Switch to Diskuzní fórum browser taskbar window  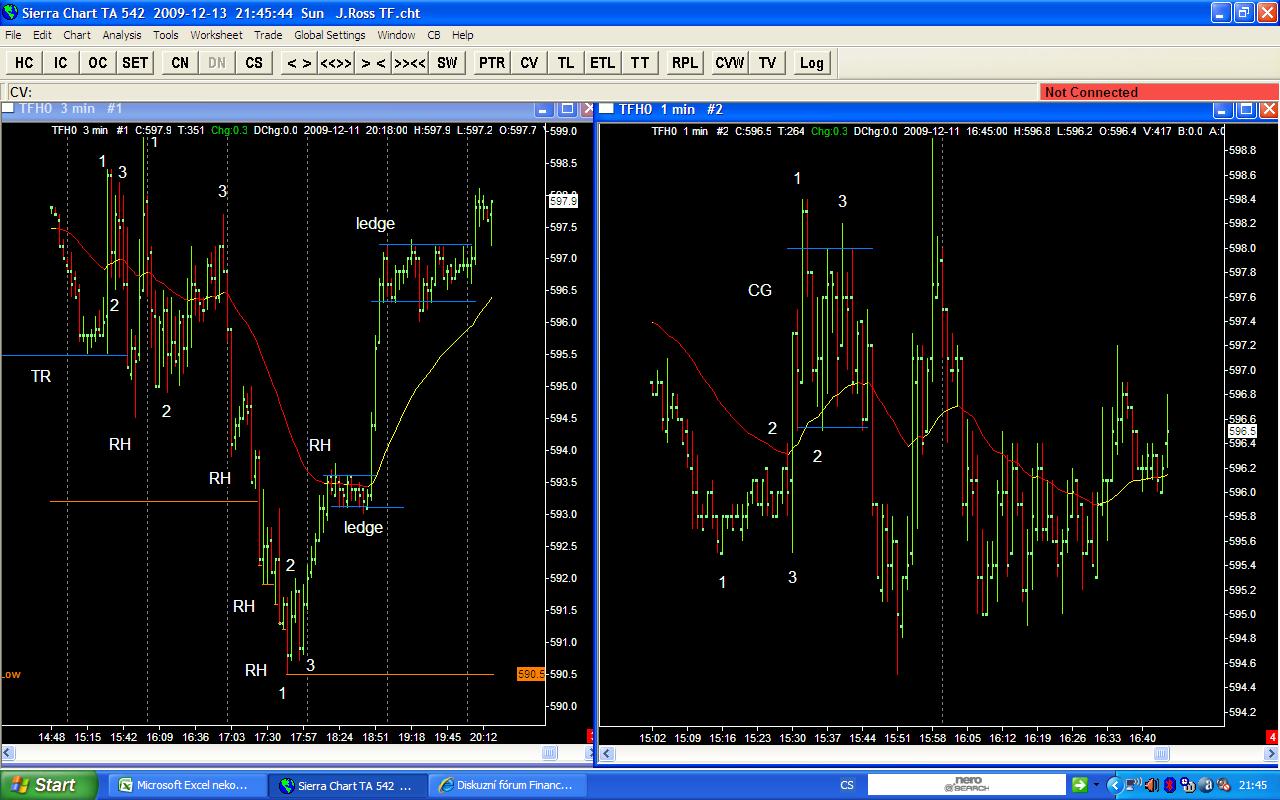509,785
